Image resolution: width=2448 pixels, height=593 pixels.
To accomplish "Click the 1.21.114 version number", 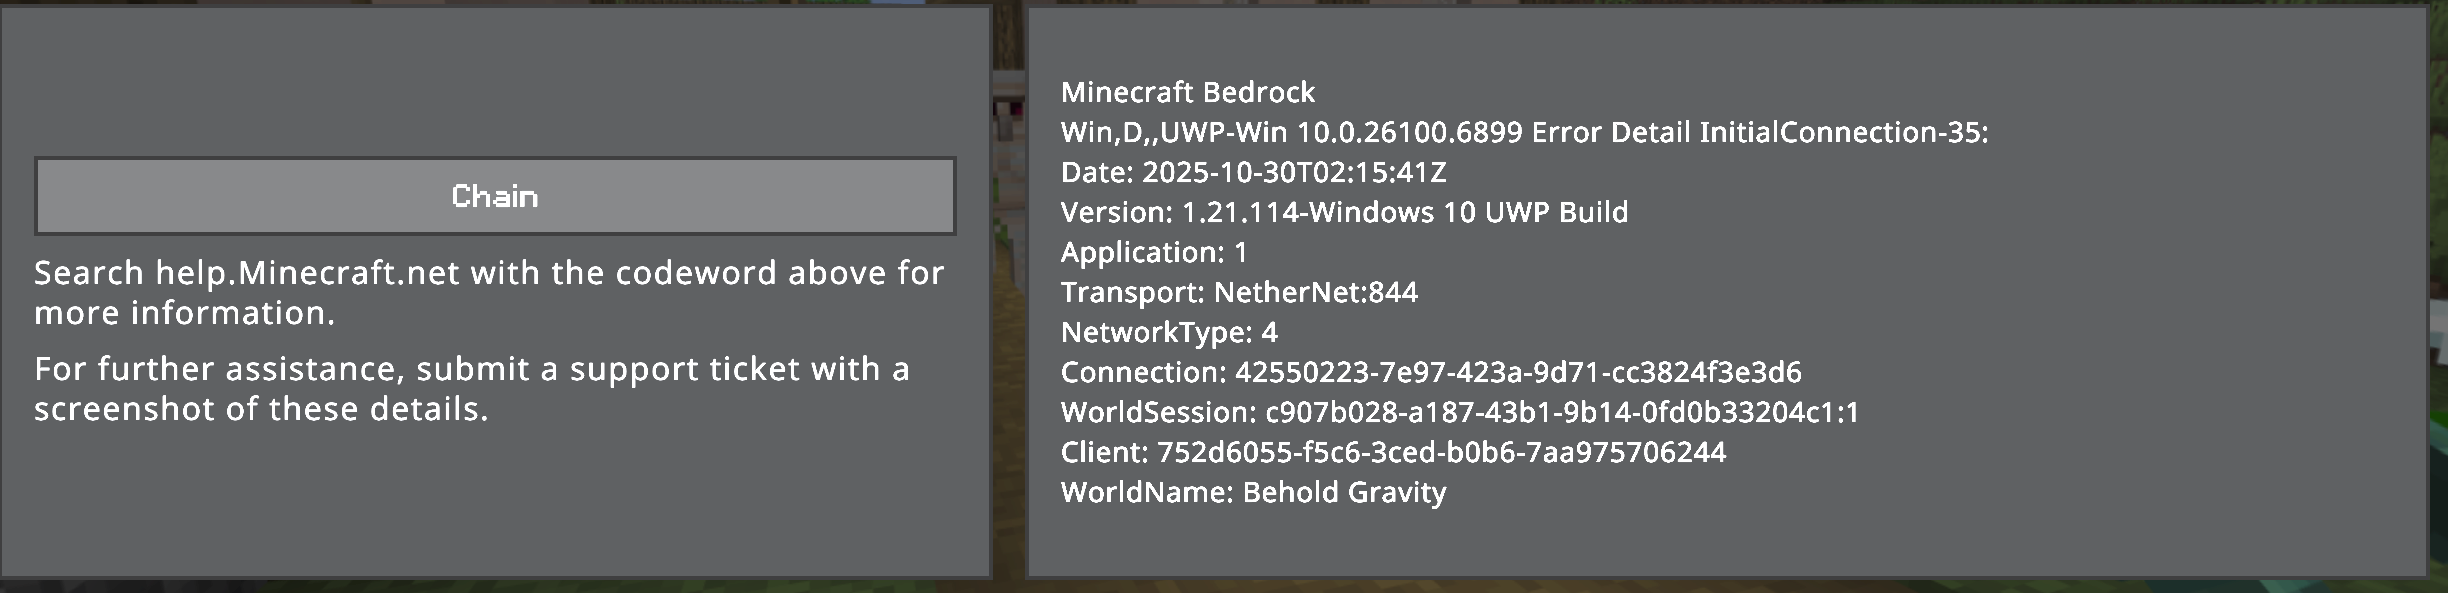I will (x=1240, y=212).
